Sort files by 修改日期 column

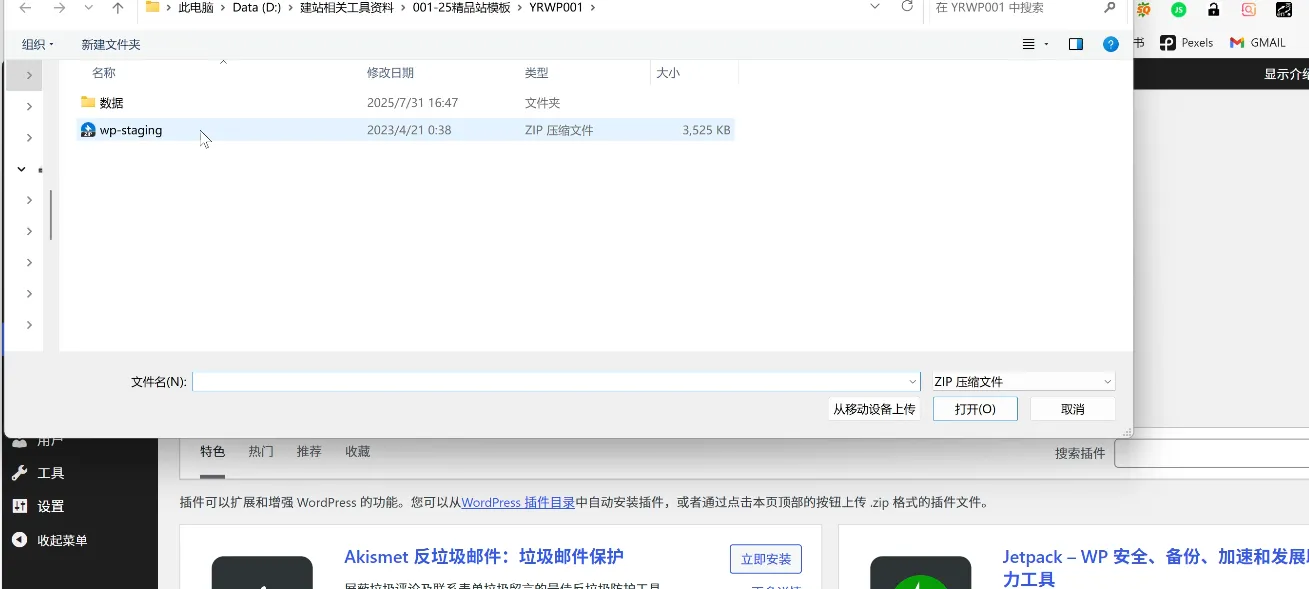pyautogui.click(x=390, y=73)
